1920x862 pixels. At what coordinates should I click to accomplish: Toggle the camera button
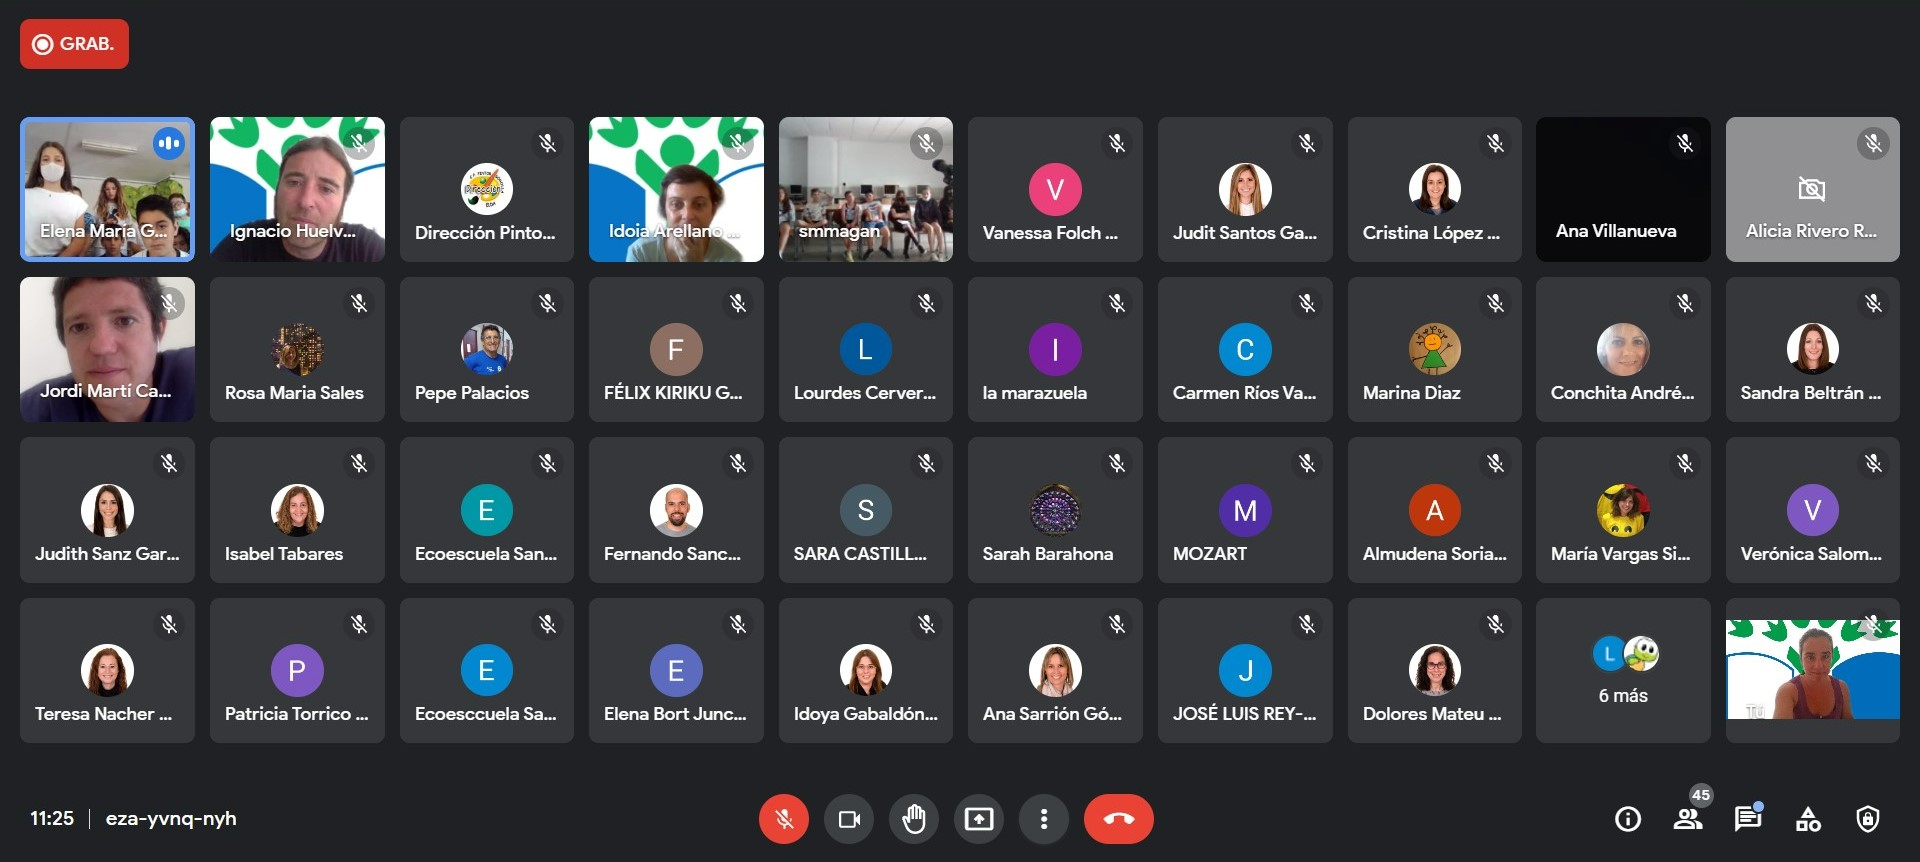(849, 819)
